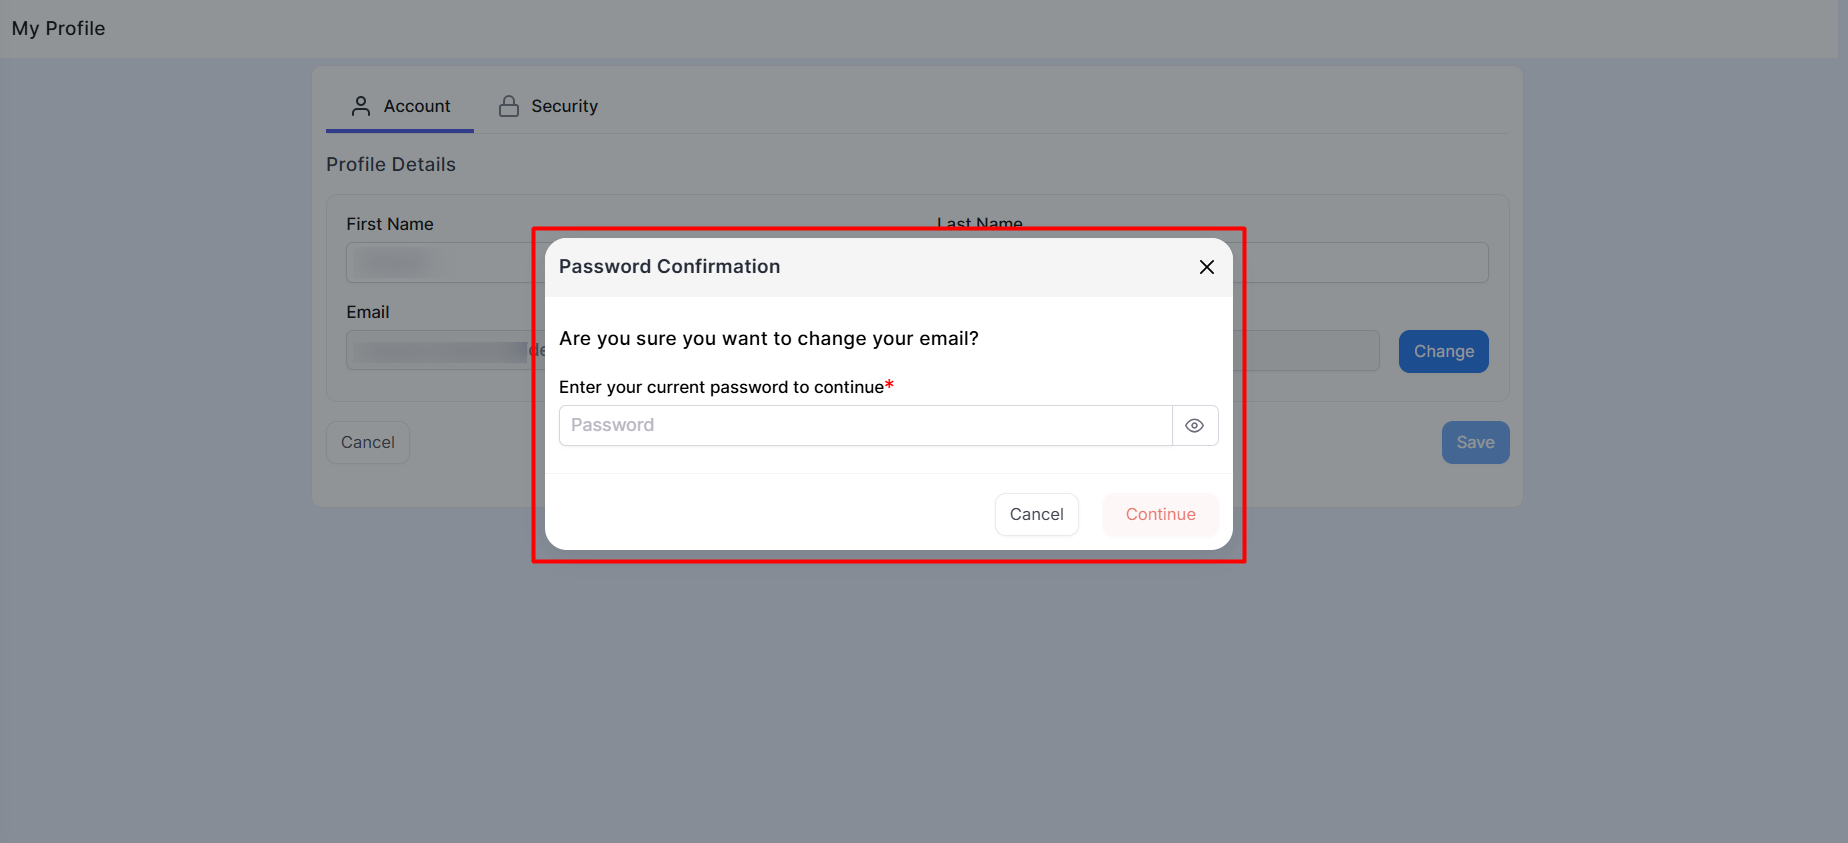Image resolution: width=1848 pixels, height=843 pixels.
Task: Click the Email input field
Action: tap(440, 351)
